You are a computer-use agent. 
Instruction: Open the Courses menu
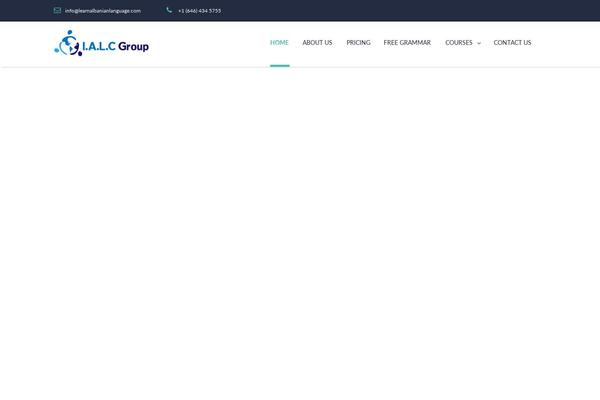[x=459, y=42]
